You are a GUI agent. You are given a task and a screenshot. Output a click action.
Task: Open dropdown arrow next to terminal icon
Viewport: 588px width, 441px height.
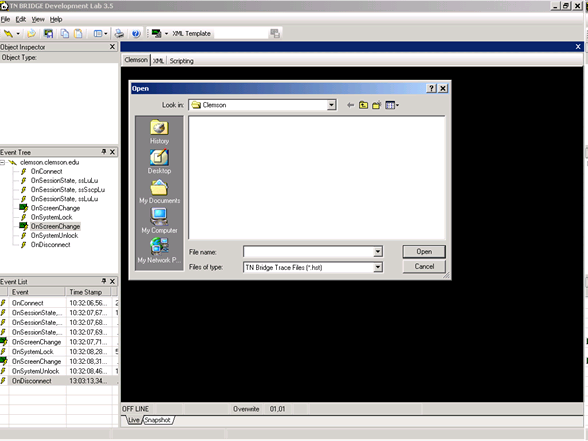(x=166, y=34)
